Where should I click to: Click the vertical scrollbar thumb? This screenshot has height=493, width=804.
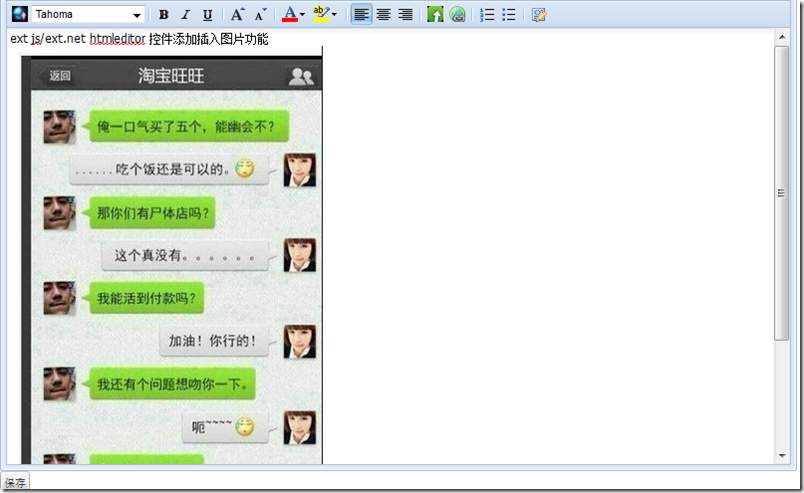click(781, 193)
